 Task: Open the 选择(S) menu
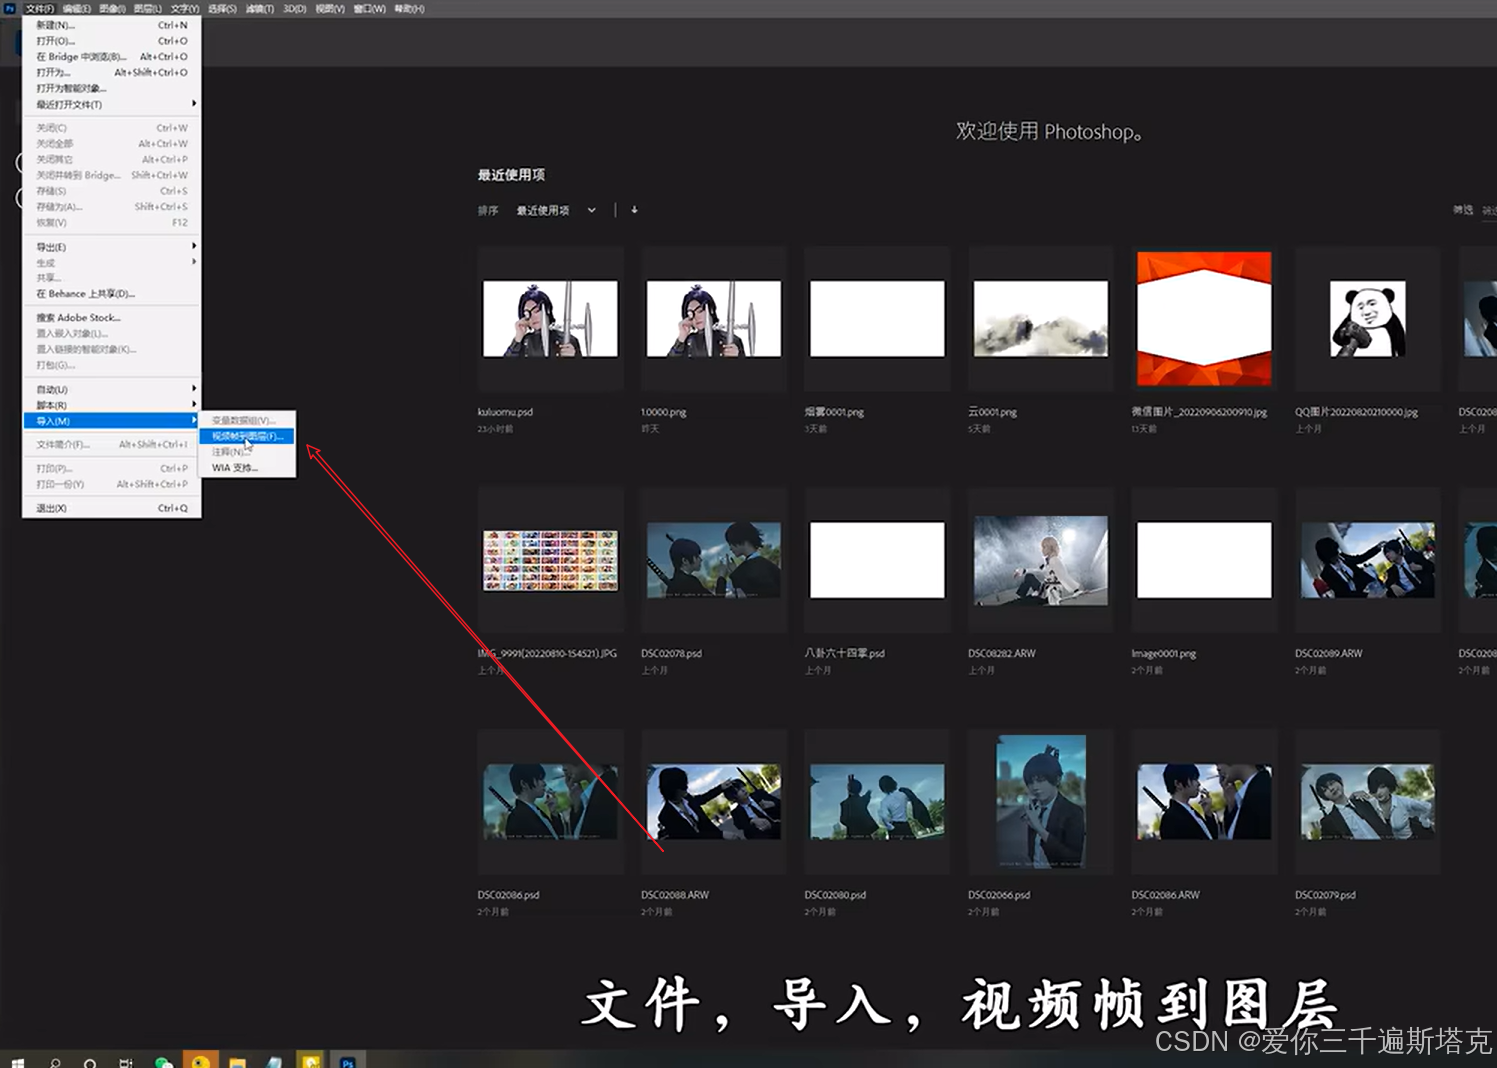222,8
